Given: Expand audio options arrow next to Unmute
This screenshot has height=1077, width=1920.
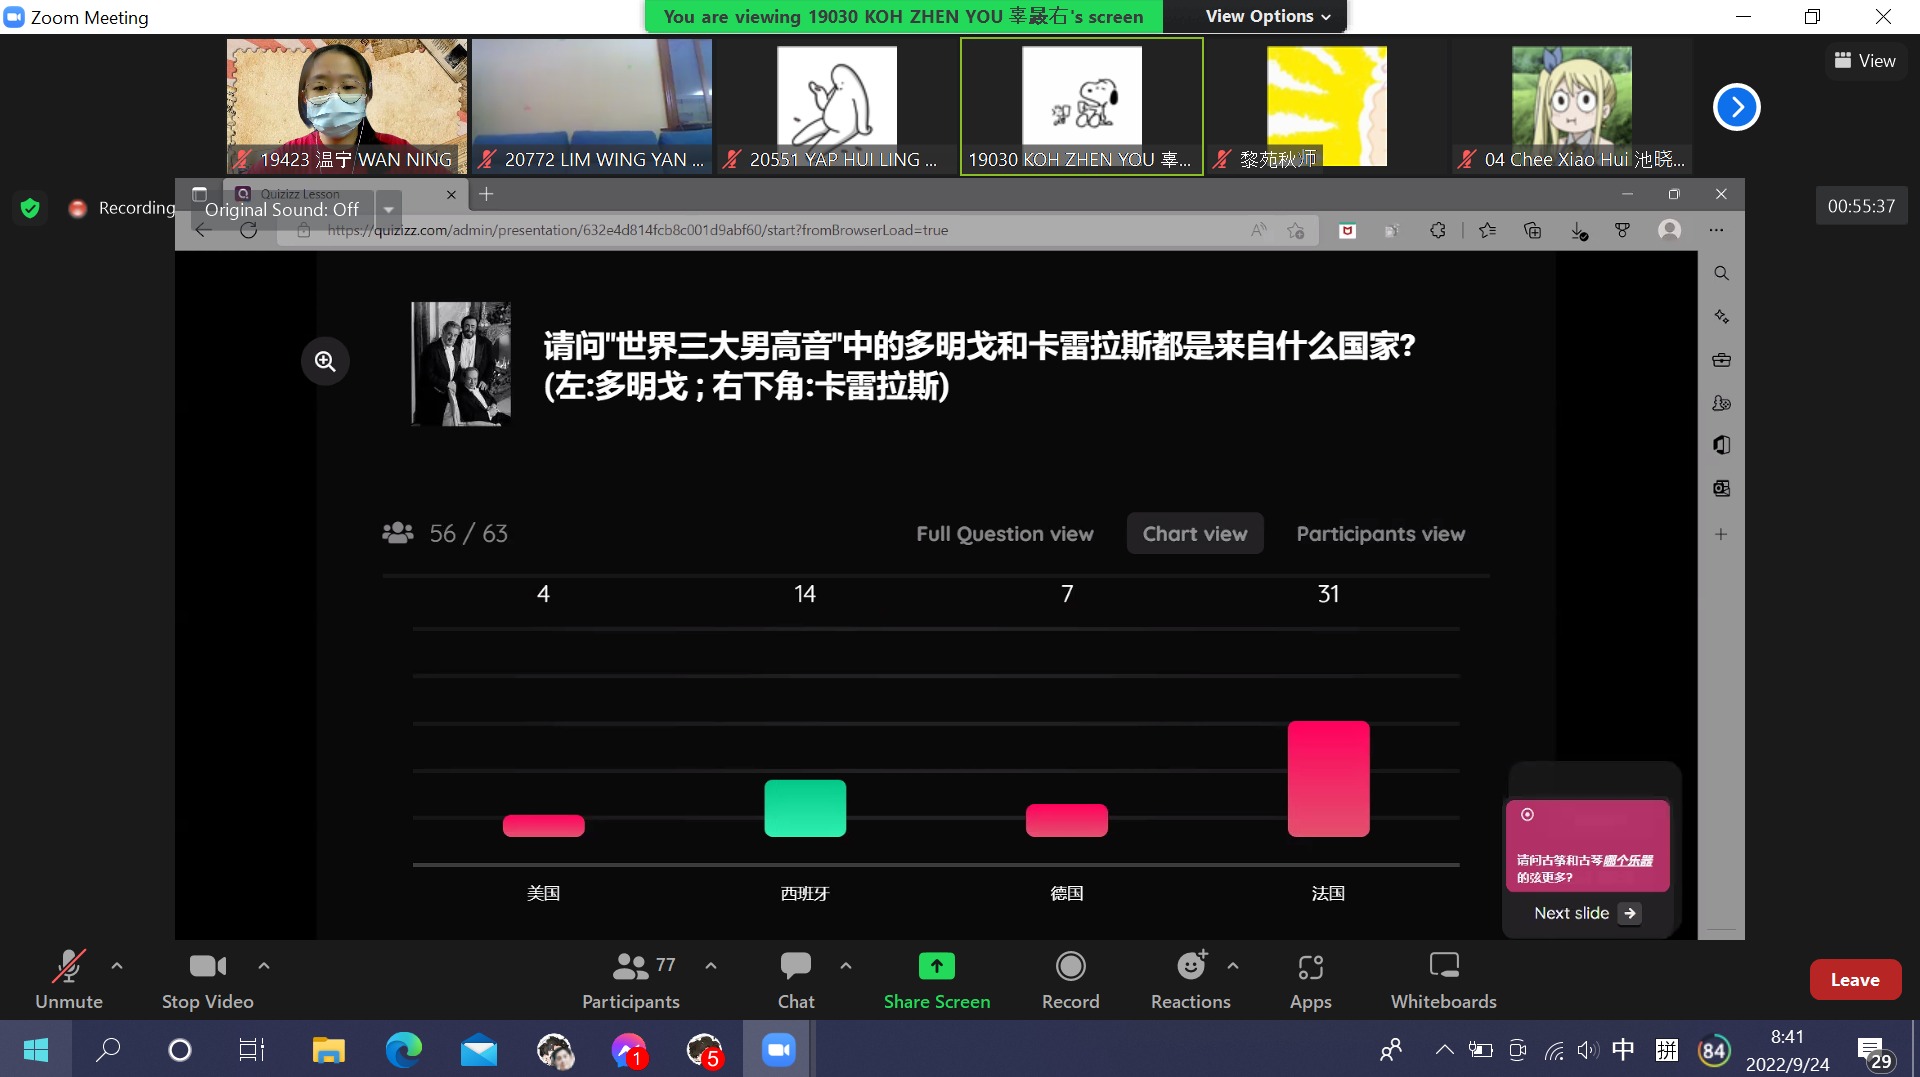Looking at the screenshot, I should (x=117, y=966).
